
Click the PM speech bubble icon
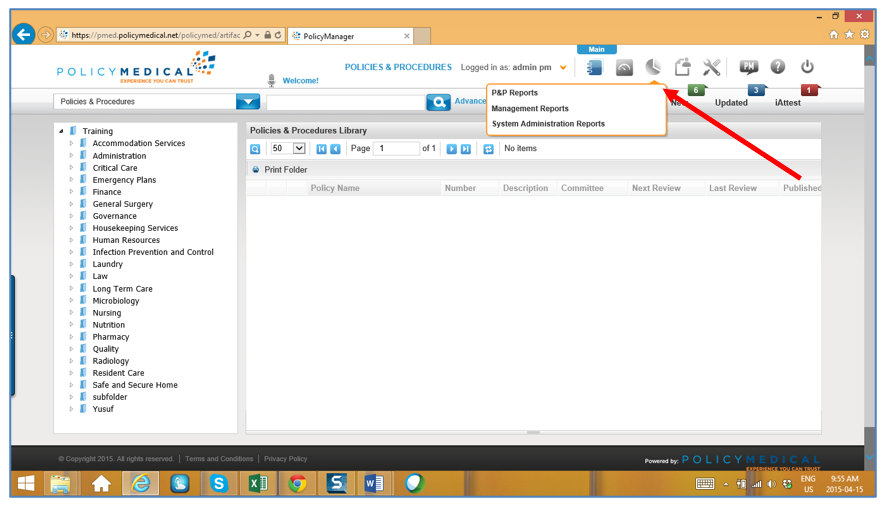tap(748, 67)
